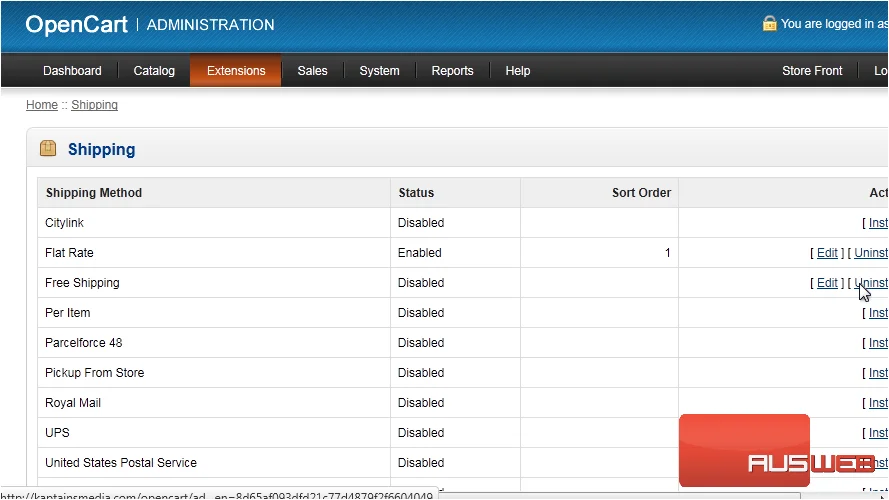
Task: Install the Pickup From Store method
Action: [879, 373]
